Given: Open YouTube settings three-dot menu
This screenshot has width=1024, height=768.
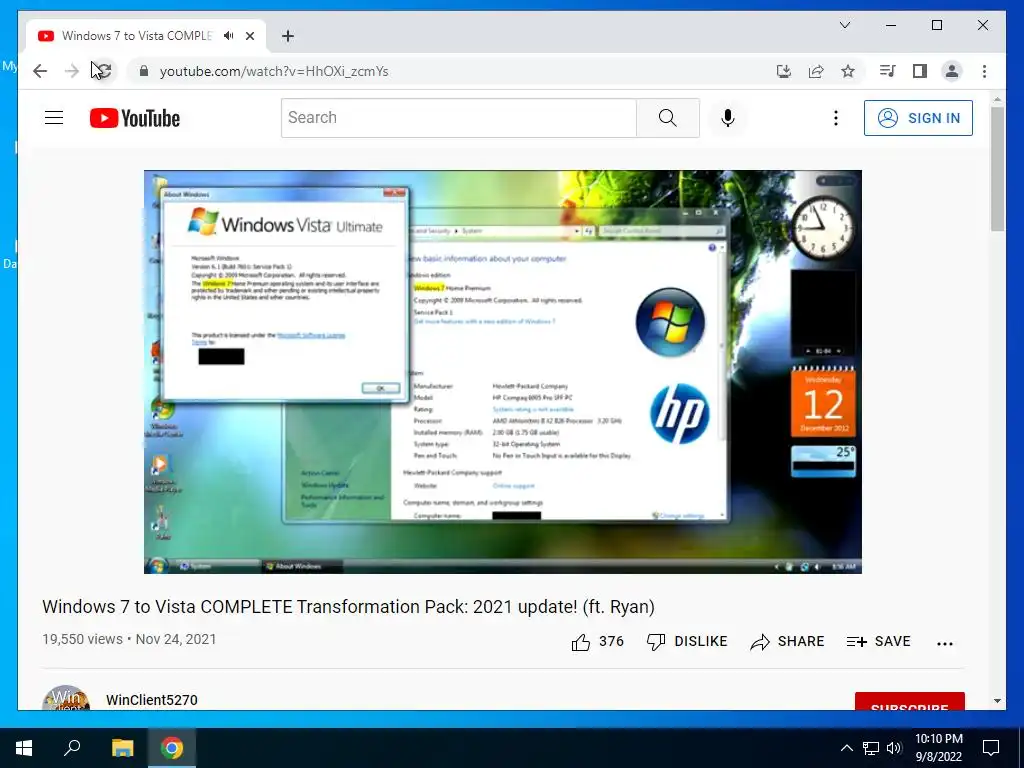Looking at the screenshot, I should point(835,118).
